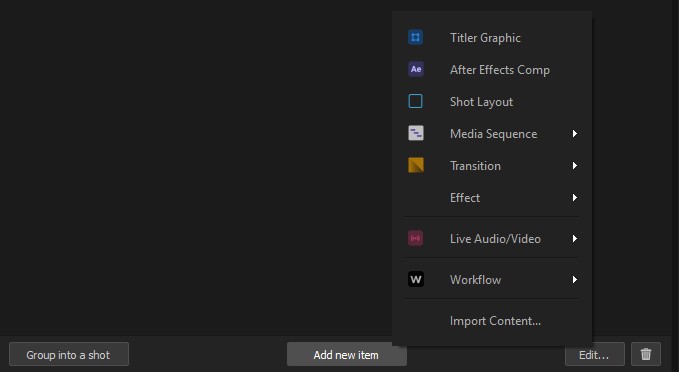
Task: Click the Titler Graphic icon
Action: 415,37
